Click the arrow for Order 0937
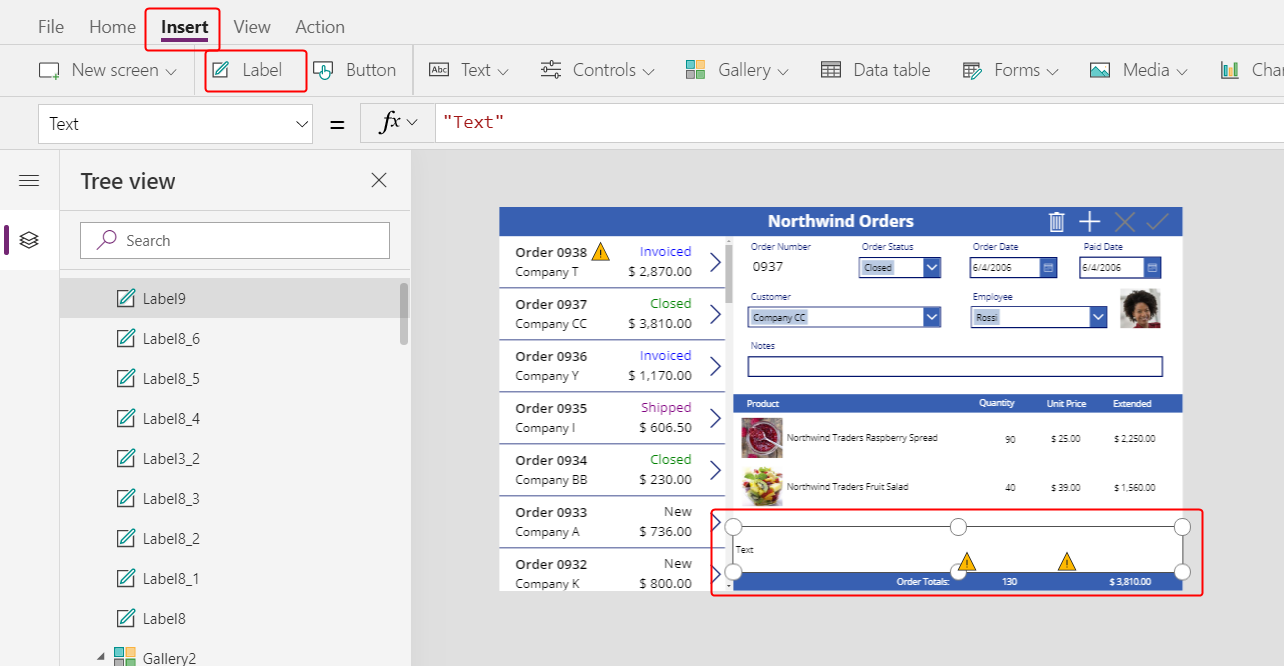 point(715,314)
